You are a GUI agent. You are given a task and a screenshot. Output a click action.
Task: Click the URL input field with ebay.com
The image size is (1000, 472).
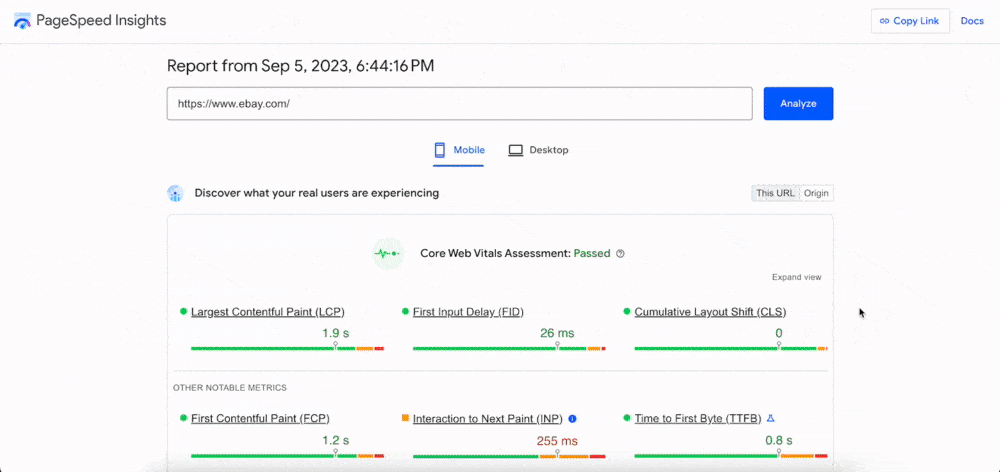(x=459, y=103)
